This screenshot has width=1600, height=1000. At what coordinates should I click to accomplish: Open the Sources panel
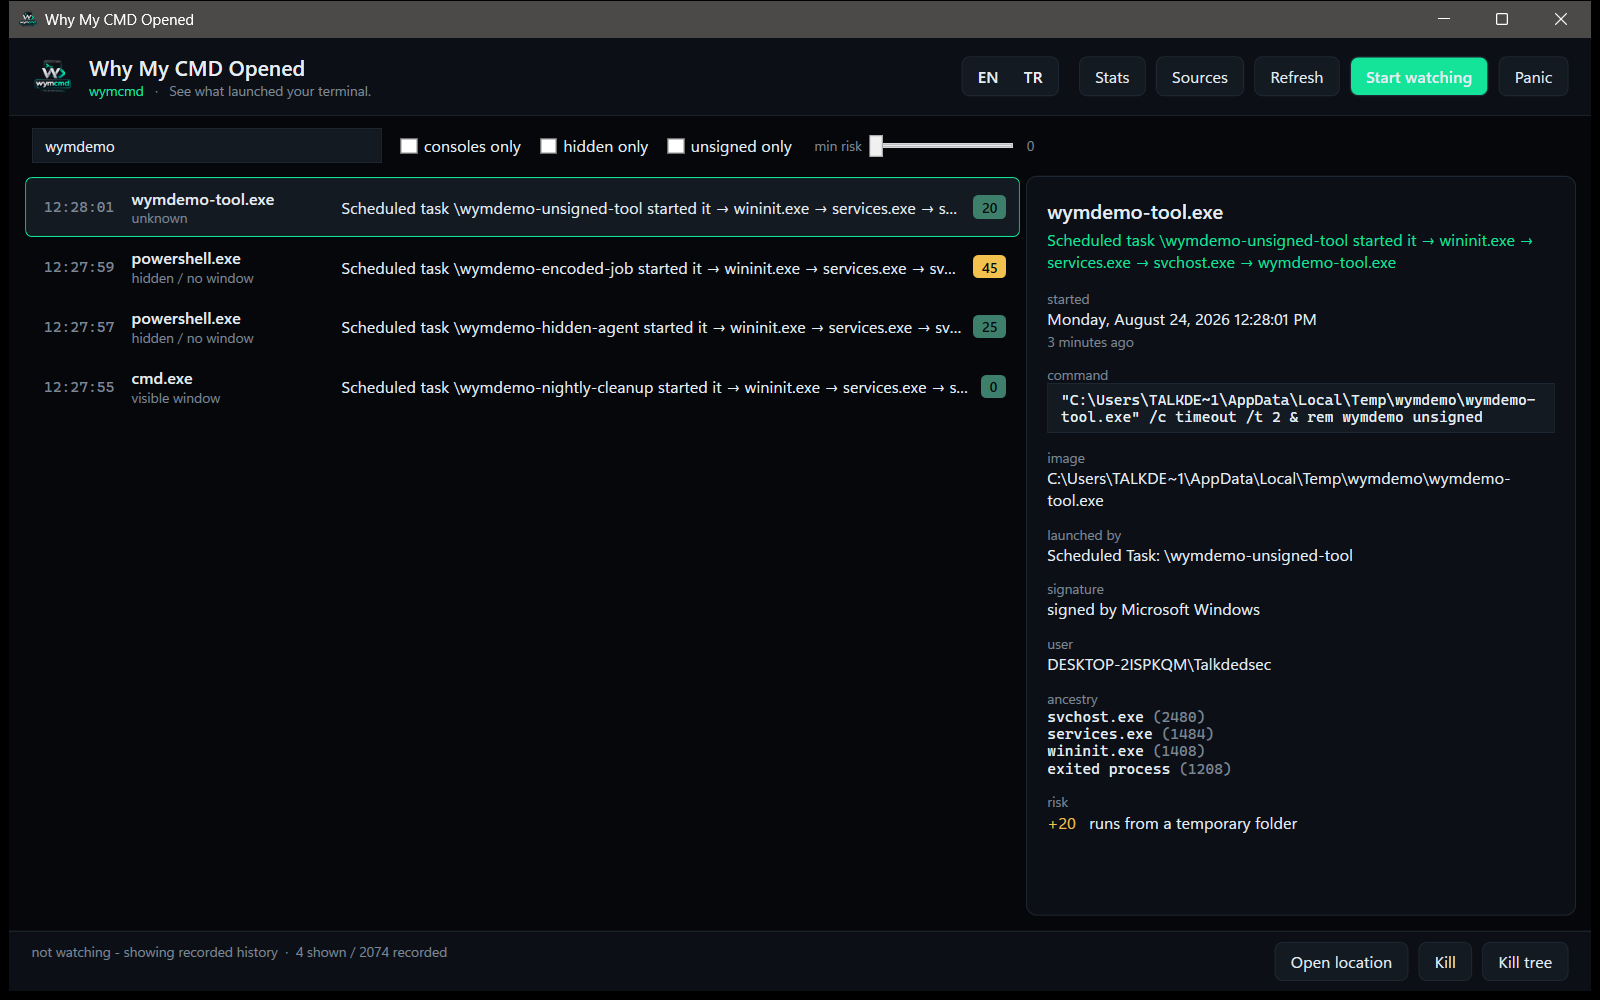[x=1200, y=77]
